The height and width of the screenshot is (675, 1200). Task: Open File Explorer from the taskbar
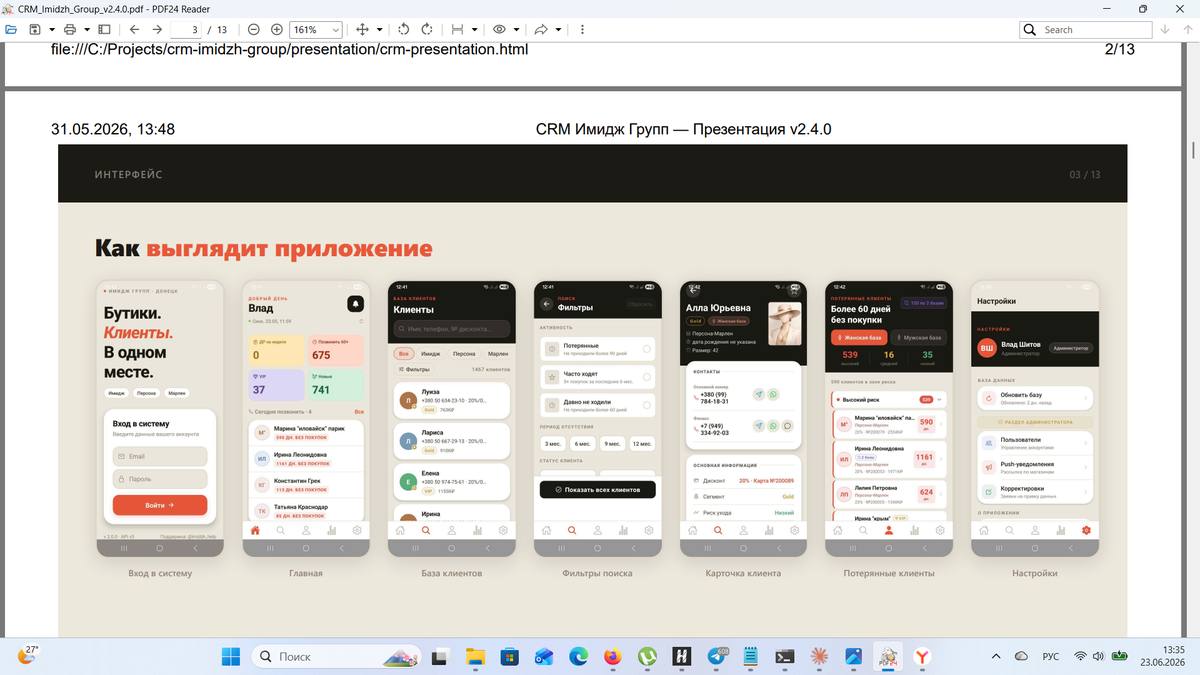[x=474, y=657]
